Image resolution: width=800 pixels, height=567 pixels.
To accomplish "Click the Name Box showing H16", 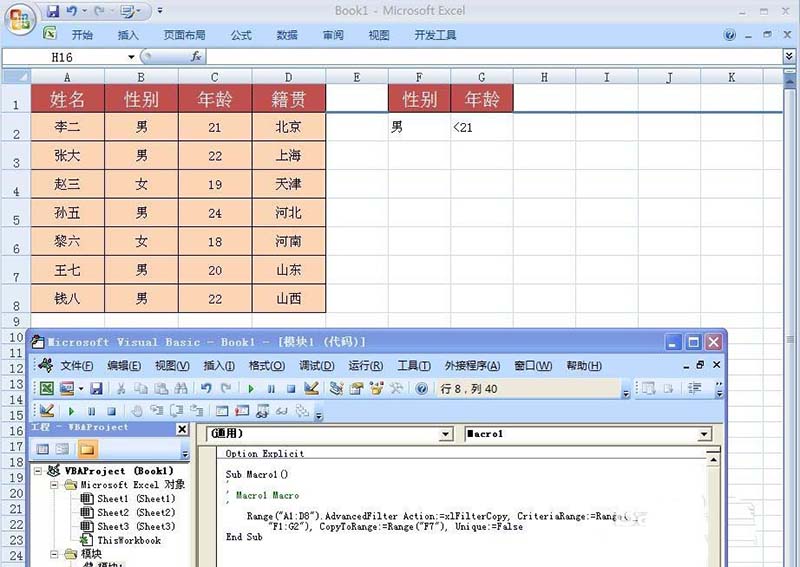I will (63, 57).
